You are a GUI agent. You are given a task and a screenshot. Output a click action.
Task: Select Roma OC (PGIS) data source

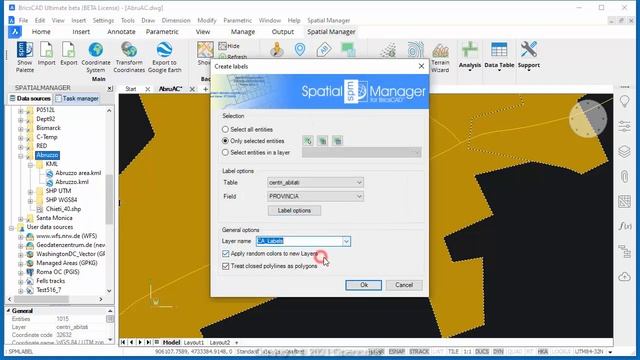(x=58, y=272)
